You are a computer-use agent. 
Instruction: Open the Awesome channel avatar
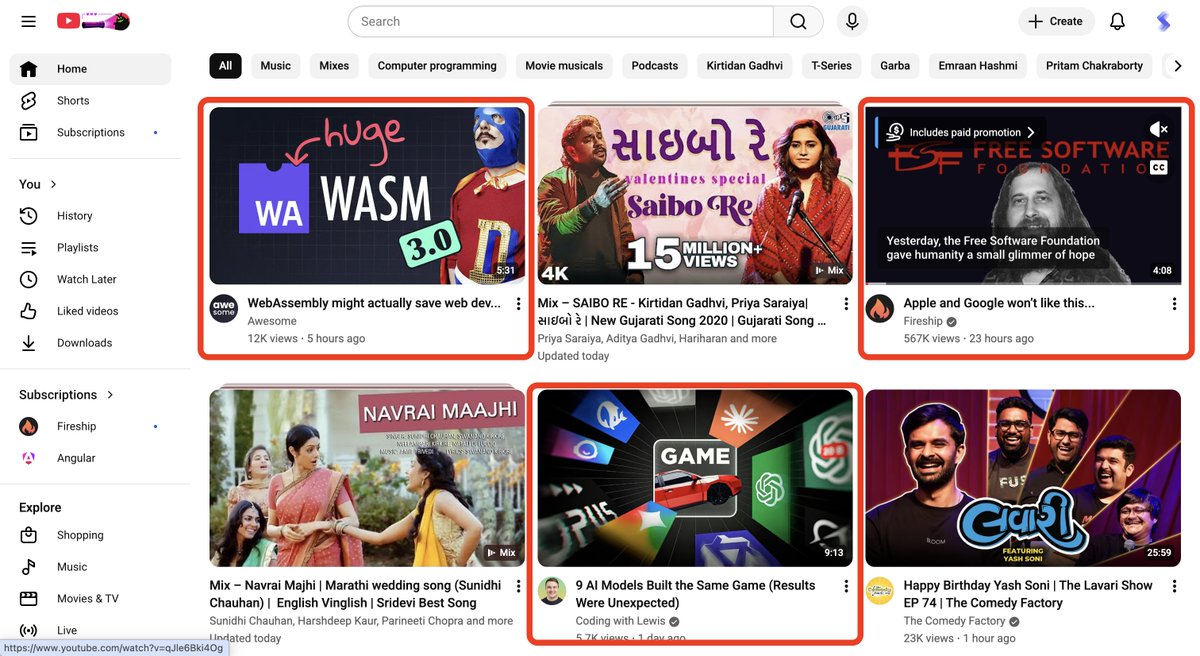tap(224, 308)
